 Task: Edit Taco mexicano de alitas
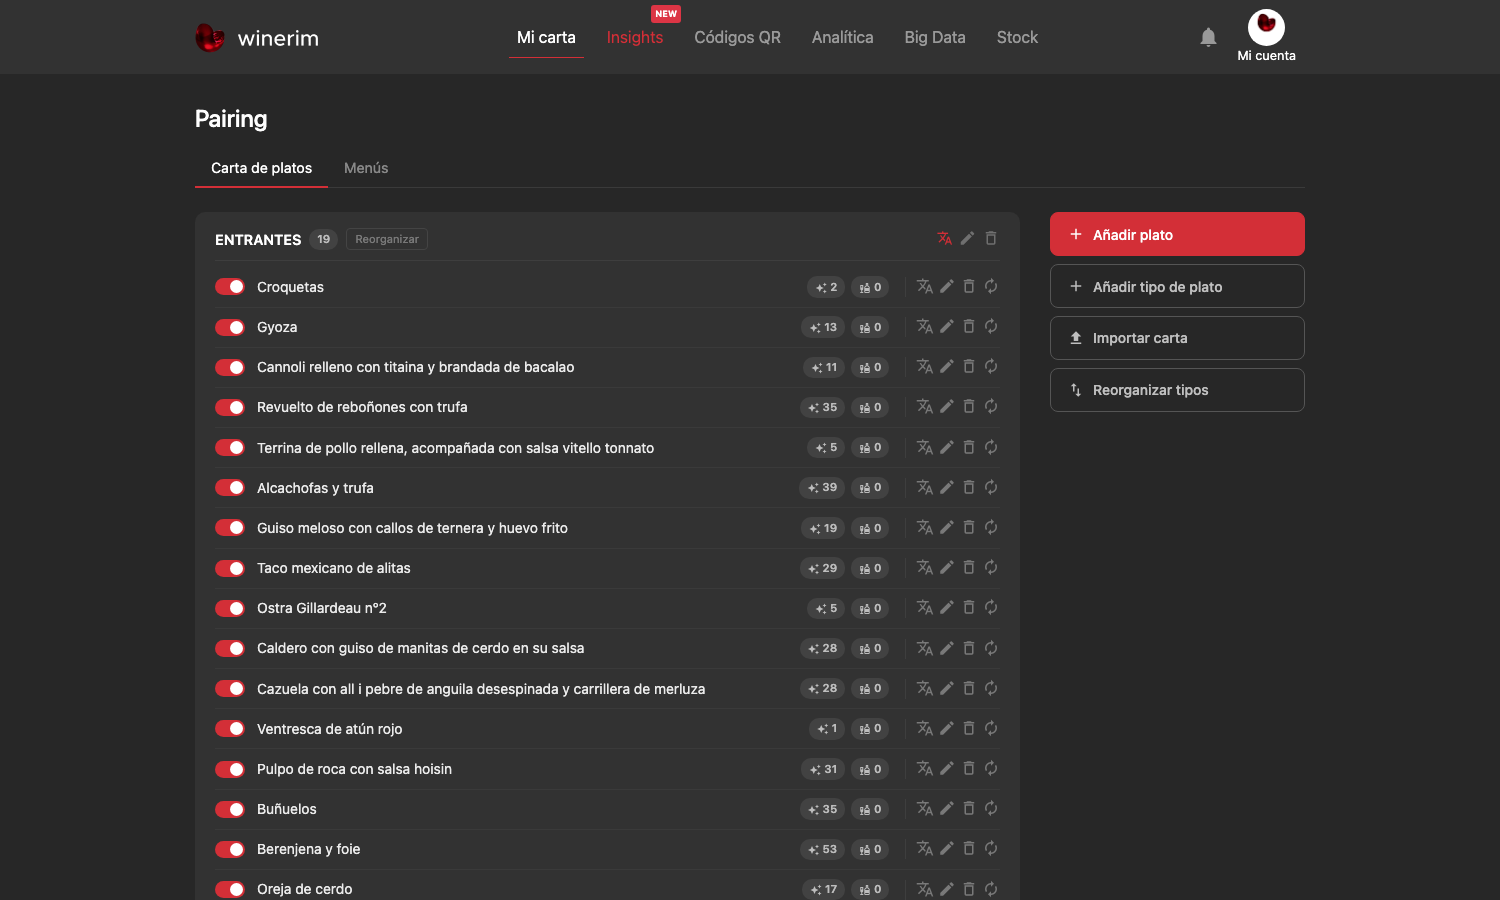pyautogui.click(x=947, y=568)
